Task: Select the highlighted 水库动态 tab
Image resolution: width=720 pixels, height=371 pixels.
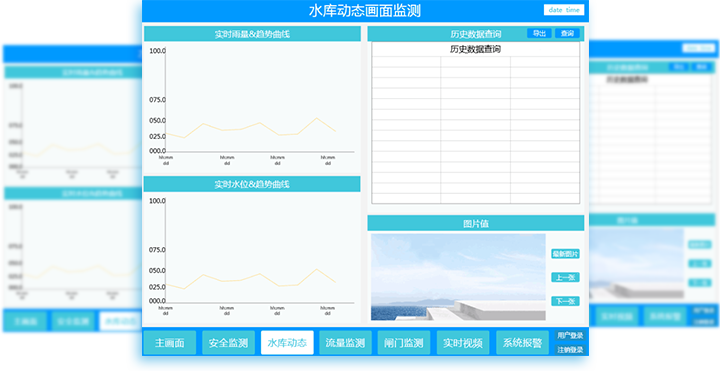Action: 287,343
